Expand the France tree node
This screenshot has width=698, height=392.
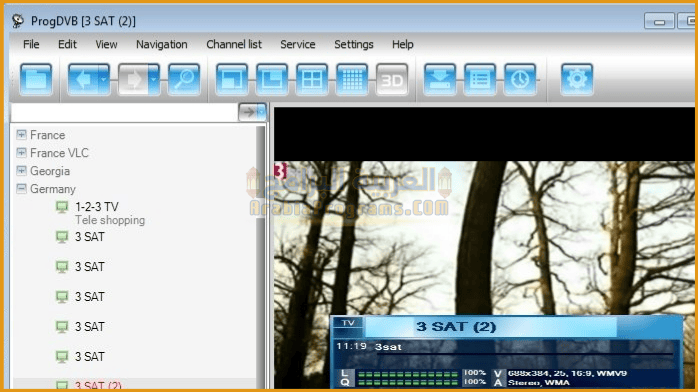click(x=21, y=134)
